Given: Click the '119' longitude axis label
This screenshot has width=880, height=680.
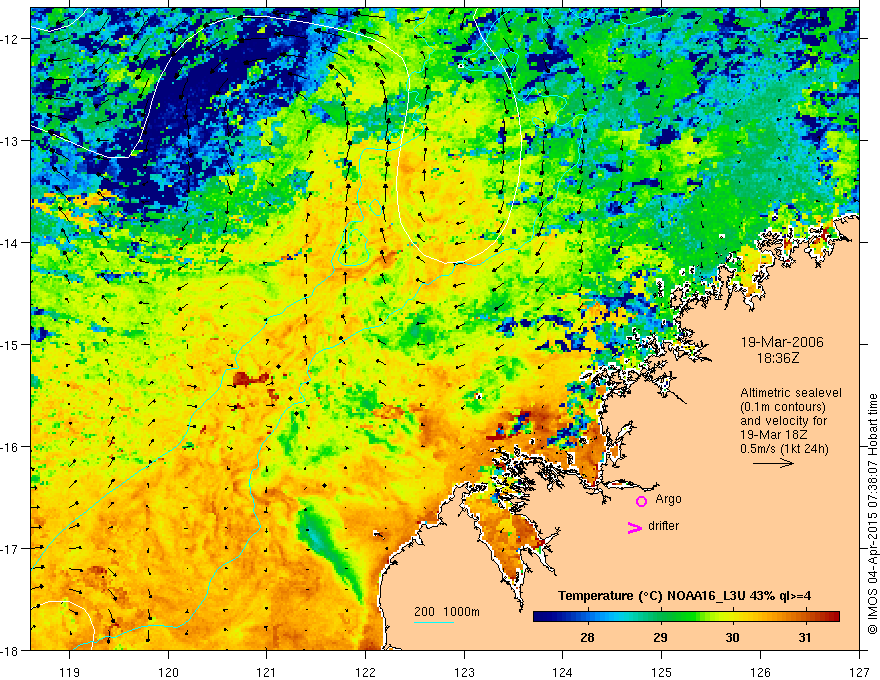Looking at the screenshot, I should [x=70, y=672].
